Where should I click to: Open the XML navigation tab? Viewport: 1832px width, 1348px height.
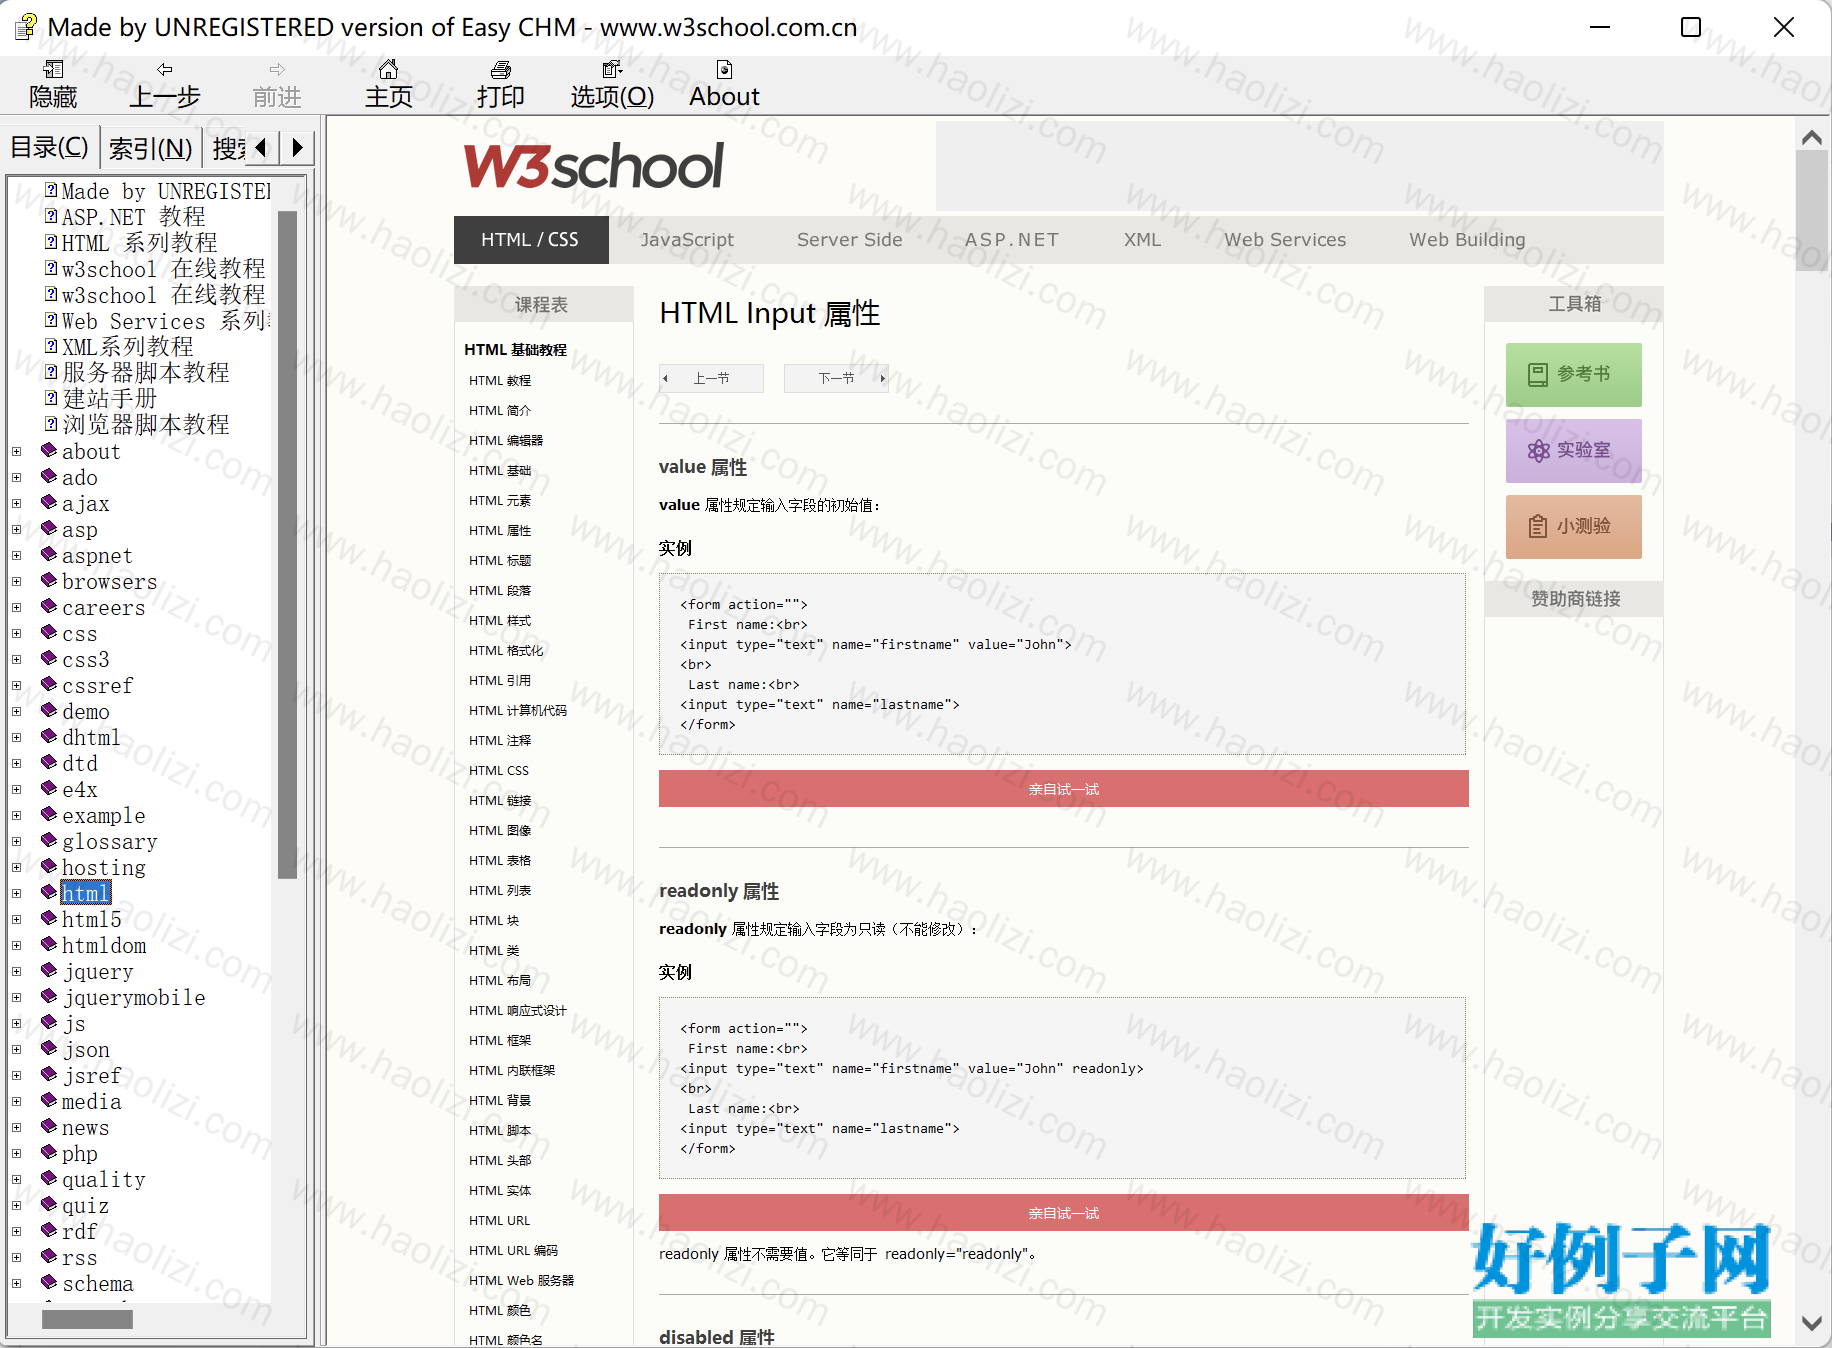pyautogui.click(x=1142, y=240)
